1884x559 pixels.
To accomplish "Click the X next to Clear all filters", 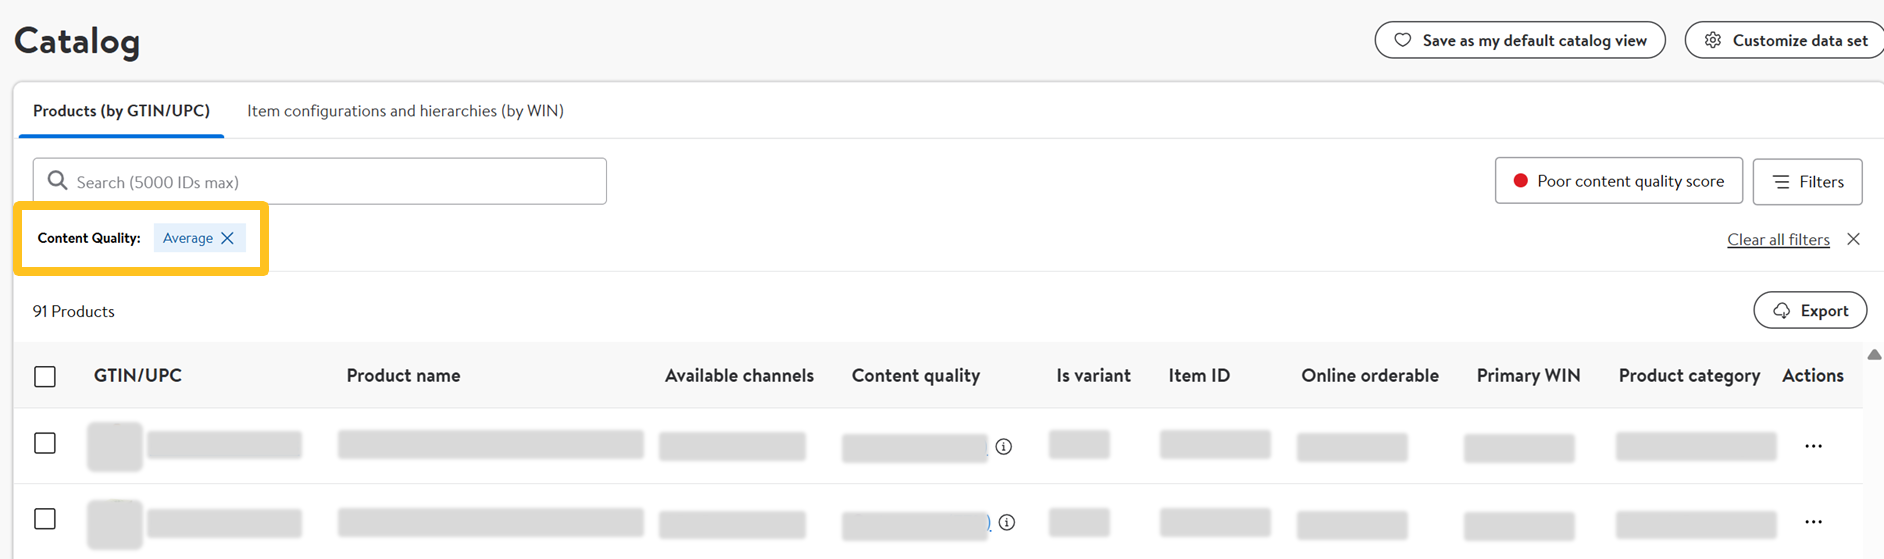I will (x=1853, y=239).
